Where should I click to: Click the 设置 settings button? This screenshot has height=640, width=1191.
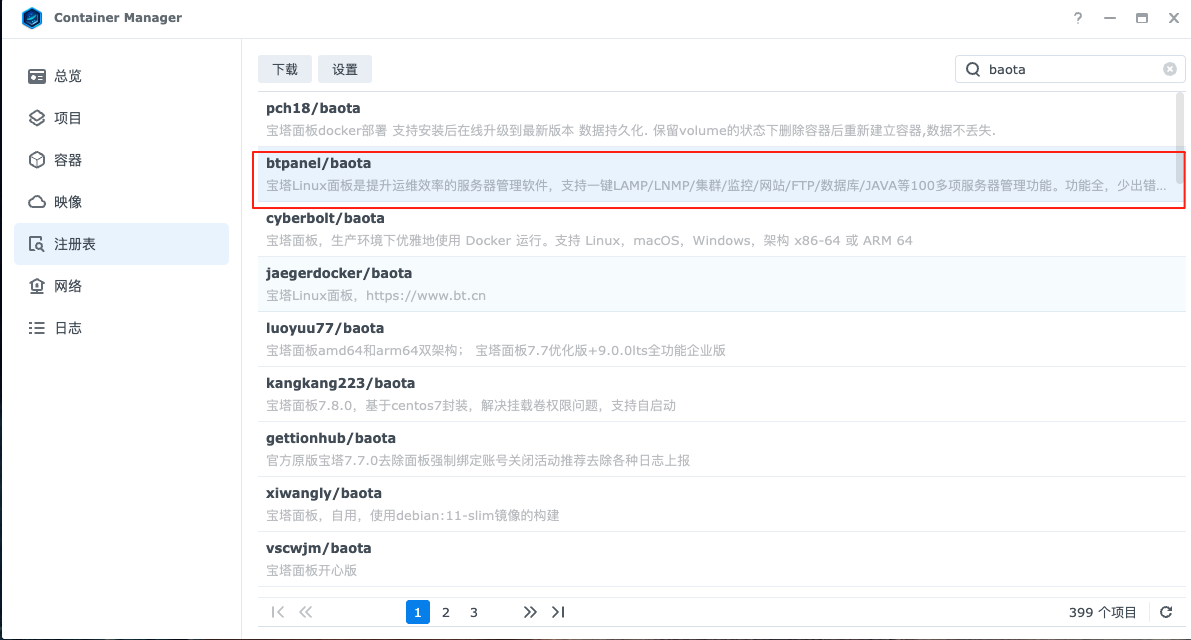pos(345,69)
